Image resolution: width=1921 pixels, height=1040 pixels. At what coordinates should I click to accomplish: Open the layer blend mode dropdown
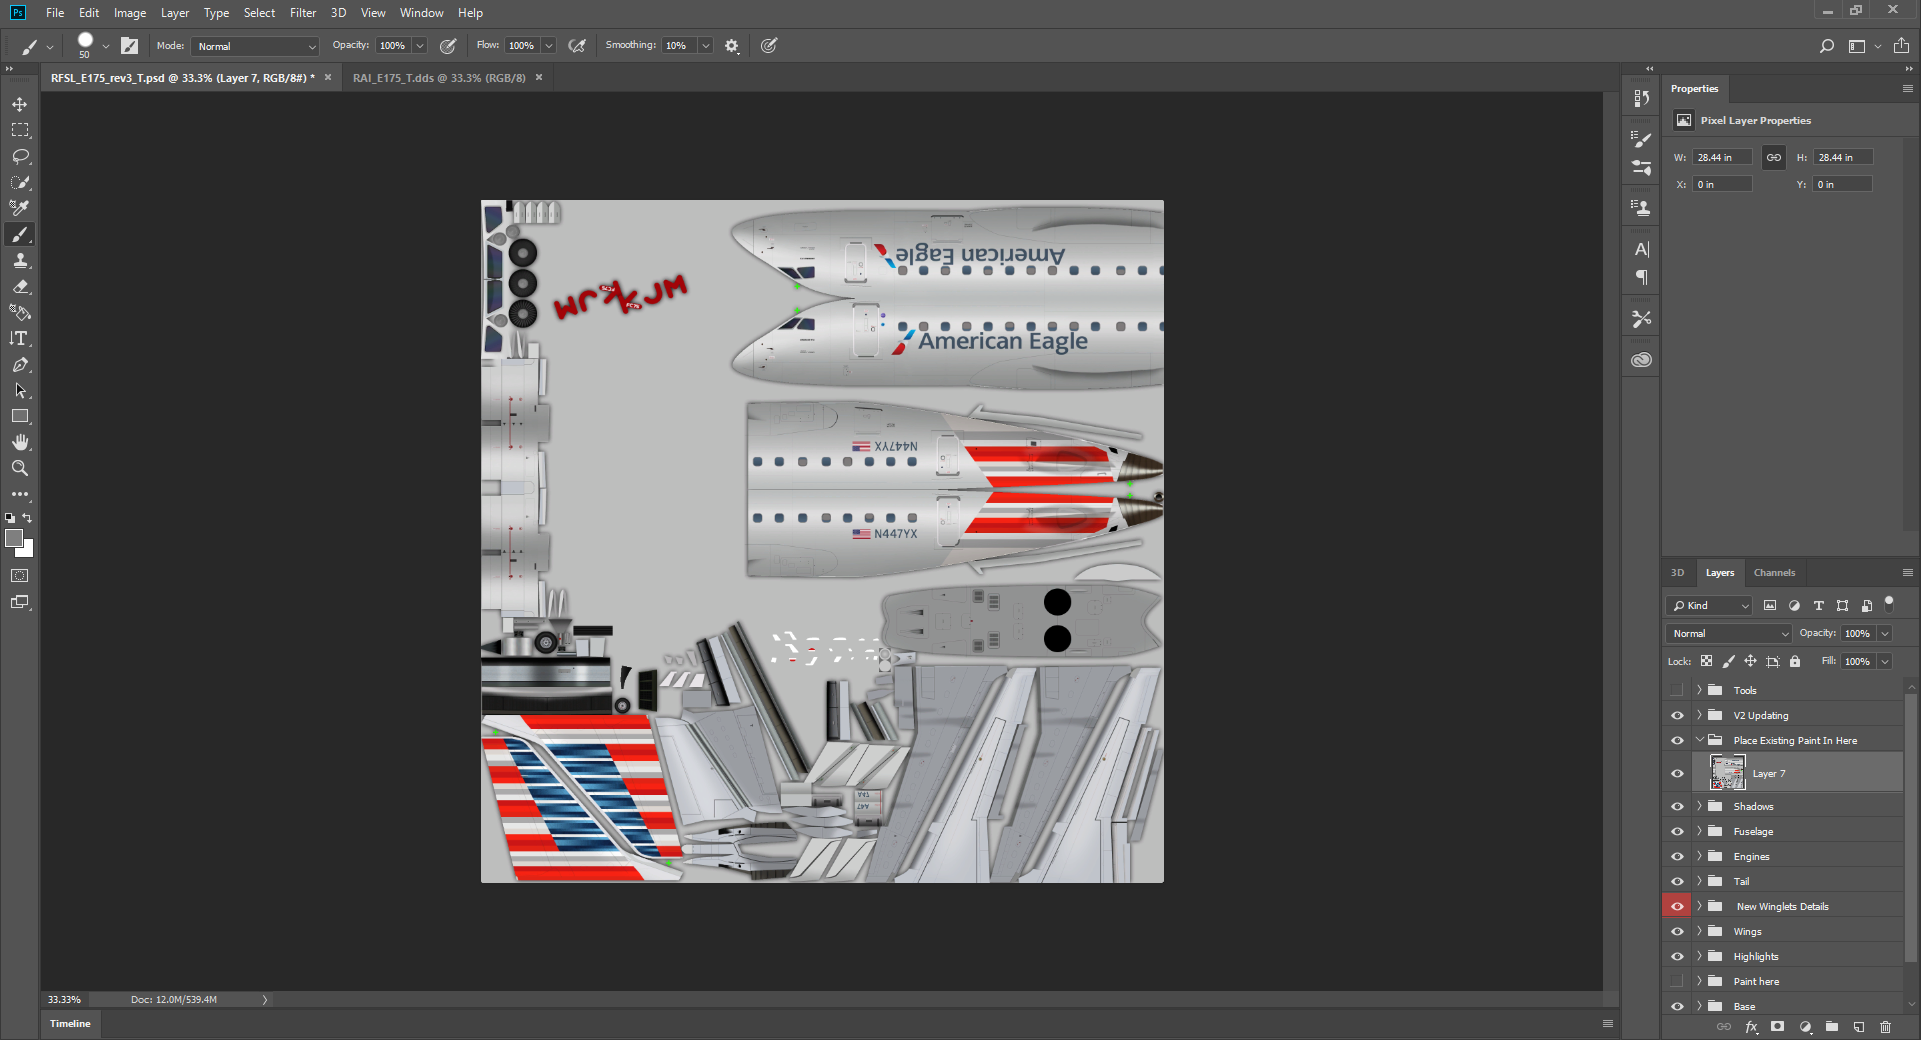1729,633
